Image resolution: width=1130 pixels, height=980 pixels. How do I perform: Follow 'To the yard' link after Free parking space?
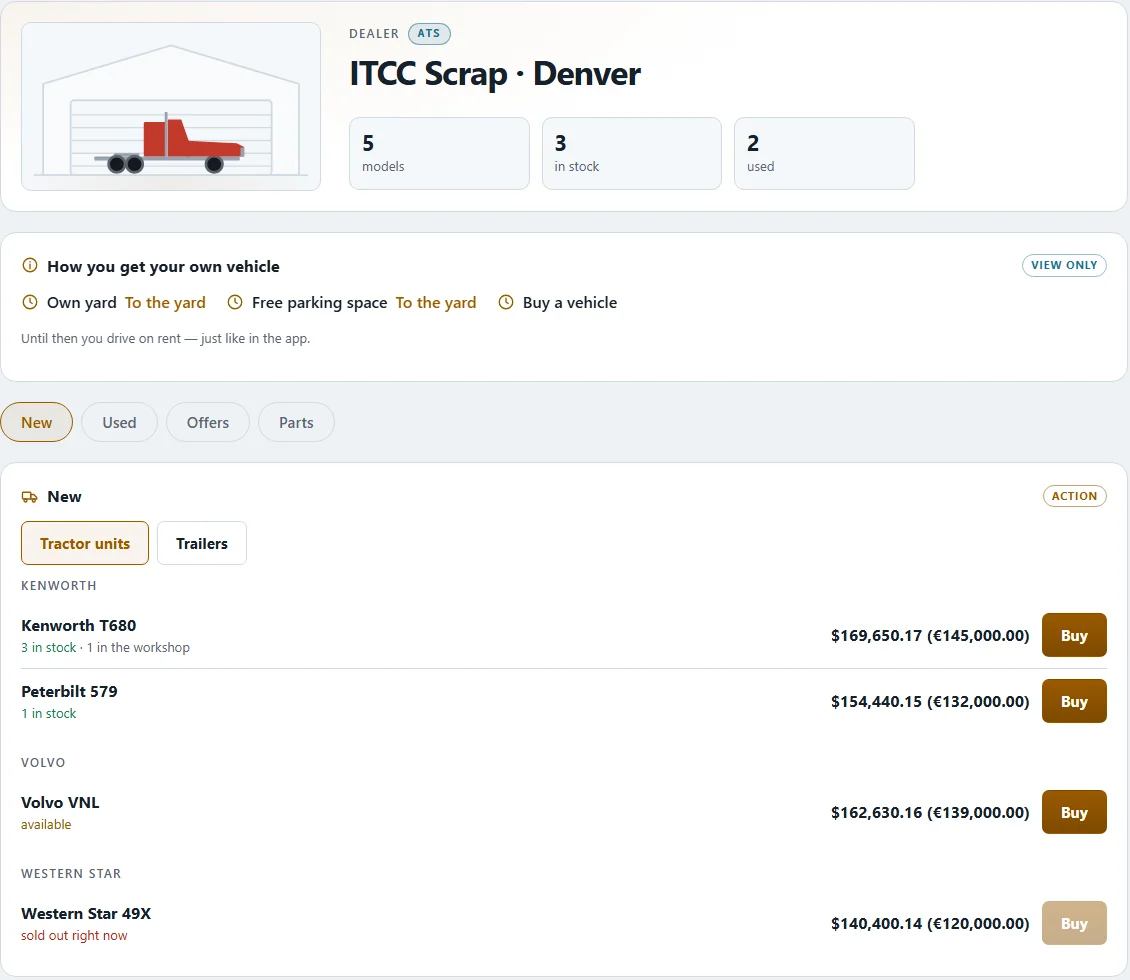click(436, 303)
